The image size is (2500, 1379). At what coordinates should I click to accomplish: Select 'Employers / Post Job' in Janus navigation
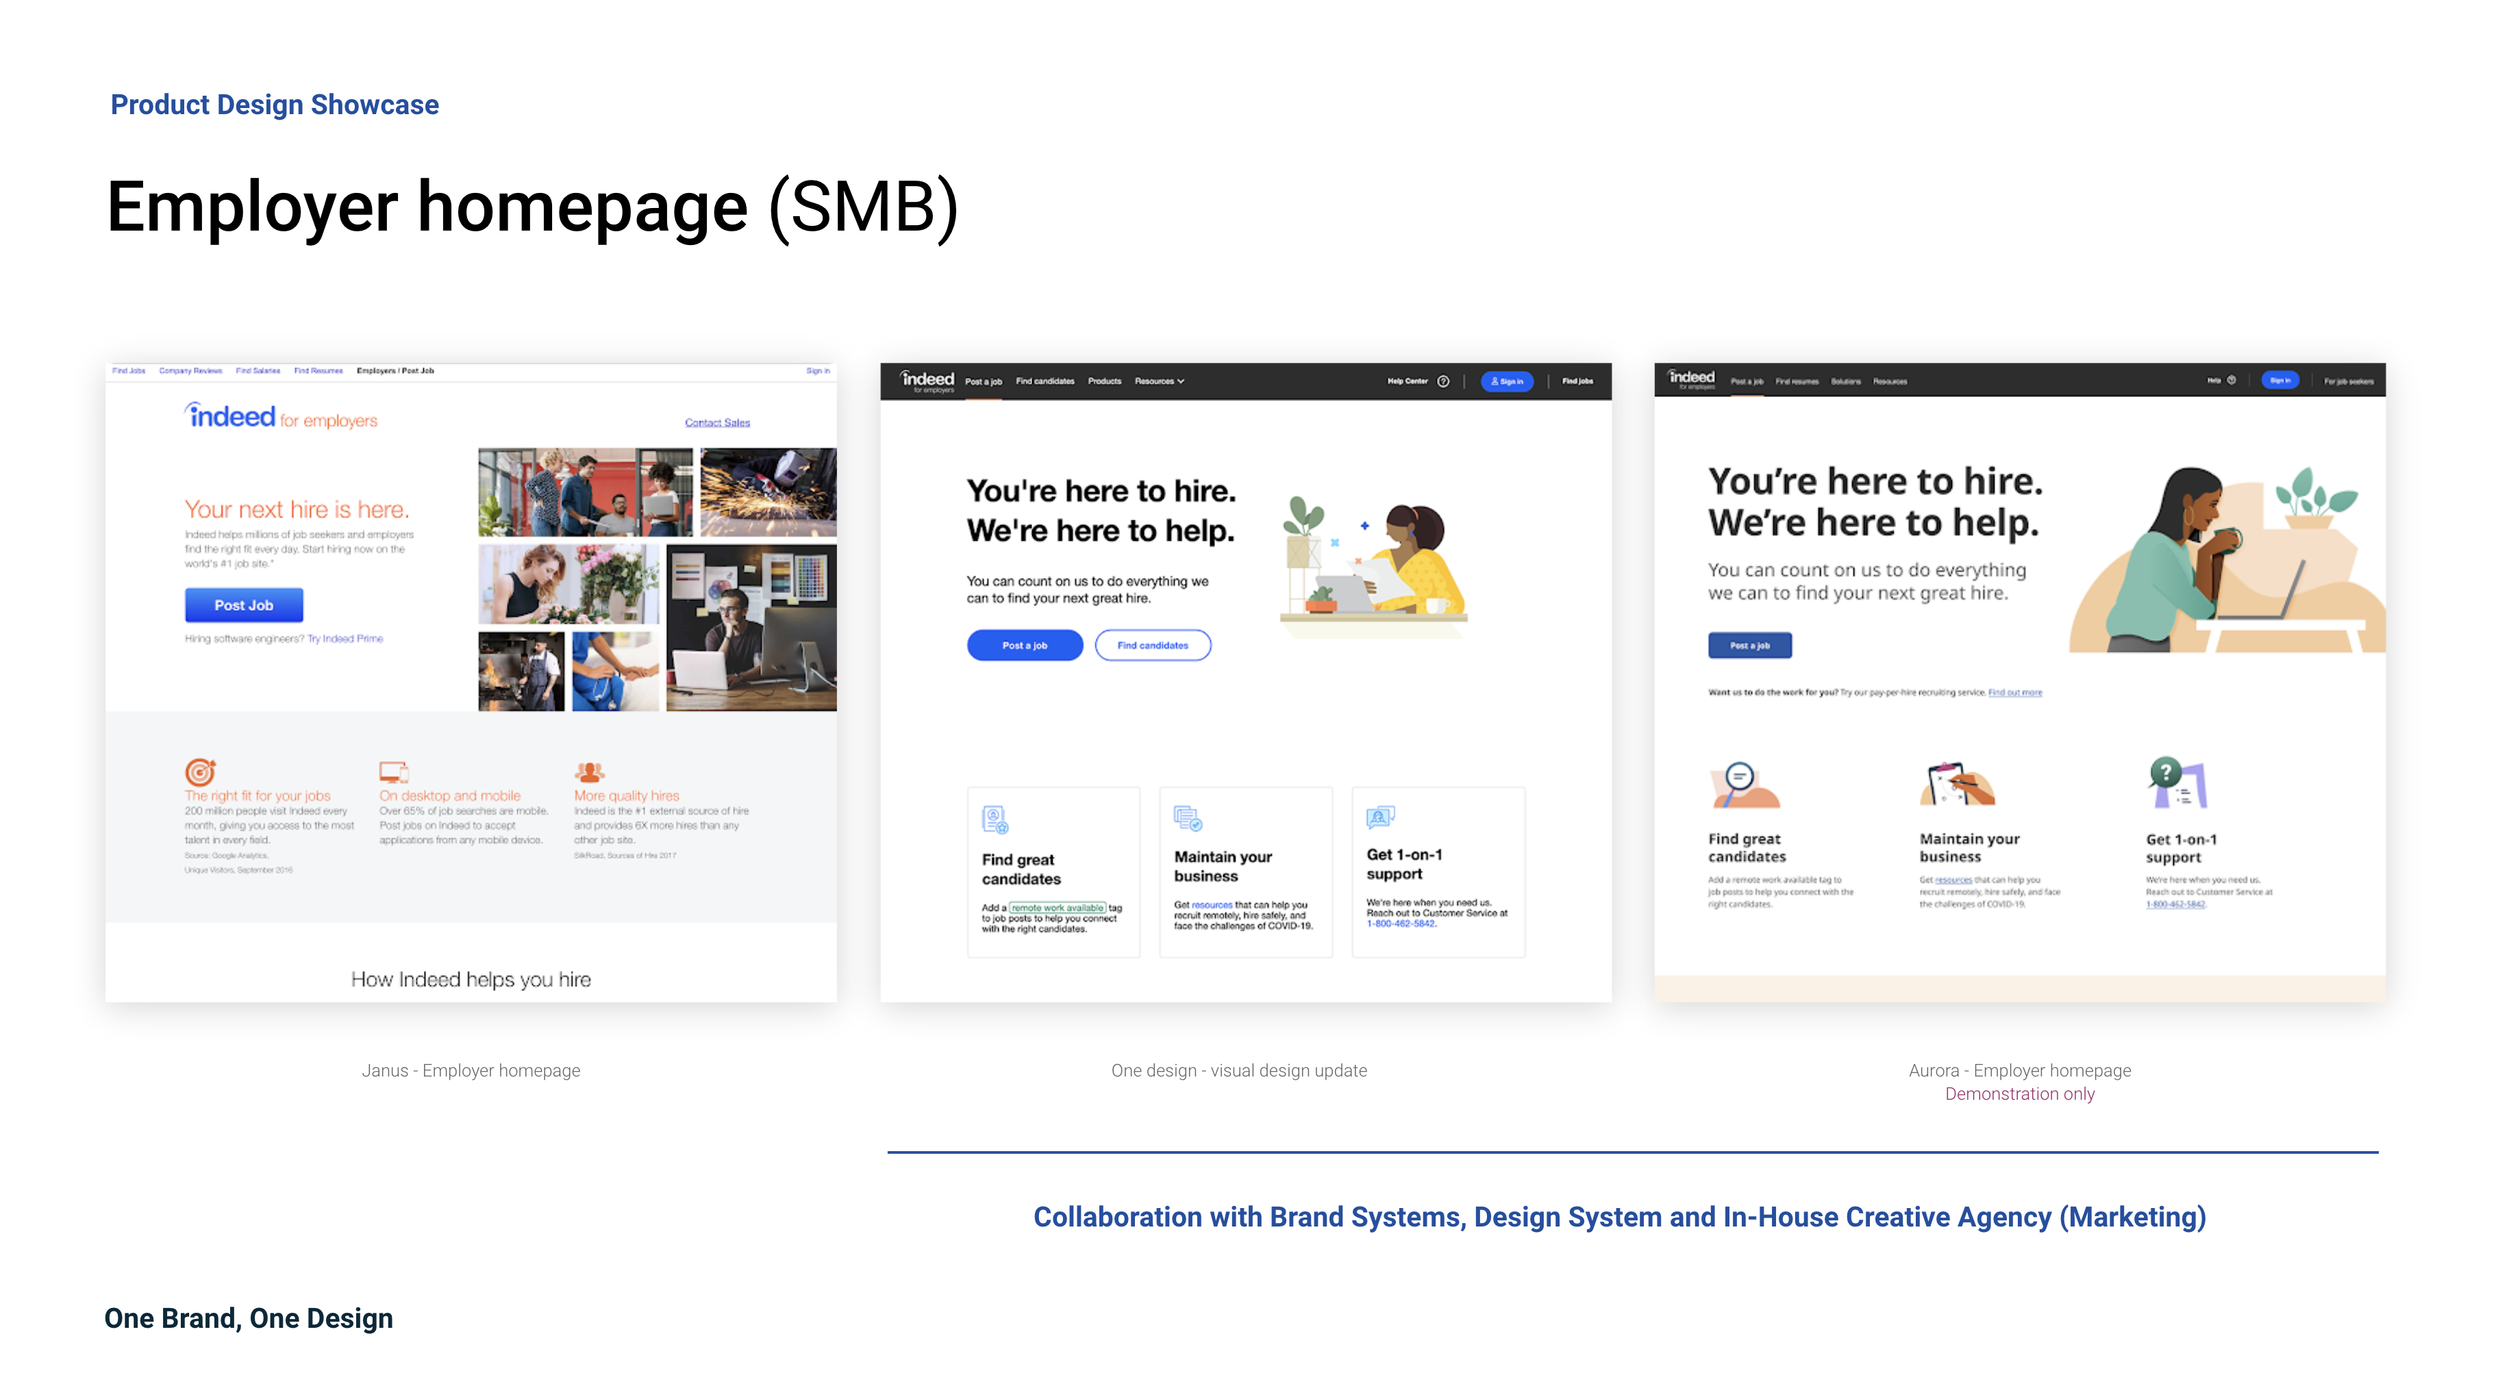point(395,371)
